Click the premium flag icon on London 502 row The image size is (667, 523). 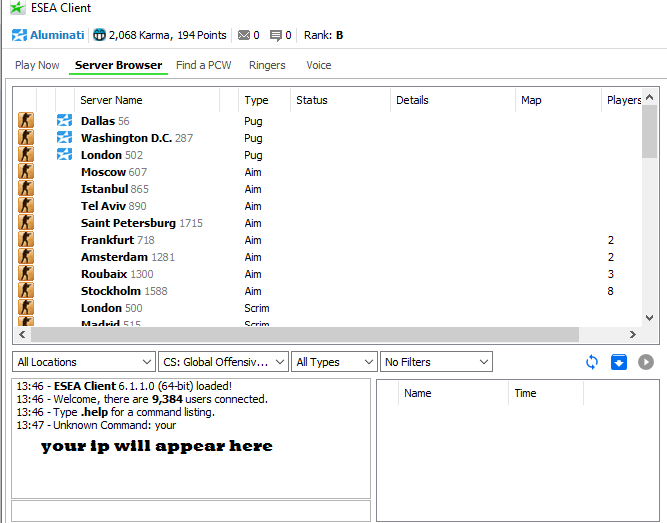click(64, 154)
